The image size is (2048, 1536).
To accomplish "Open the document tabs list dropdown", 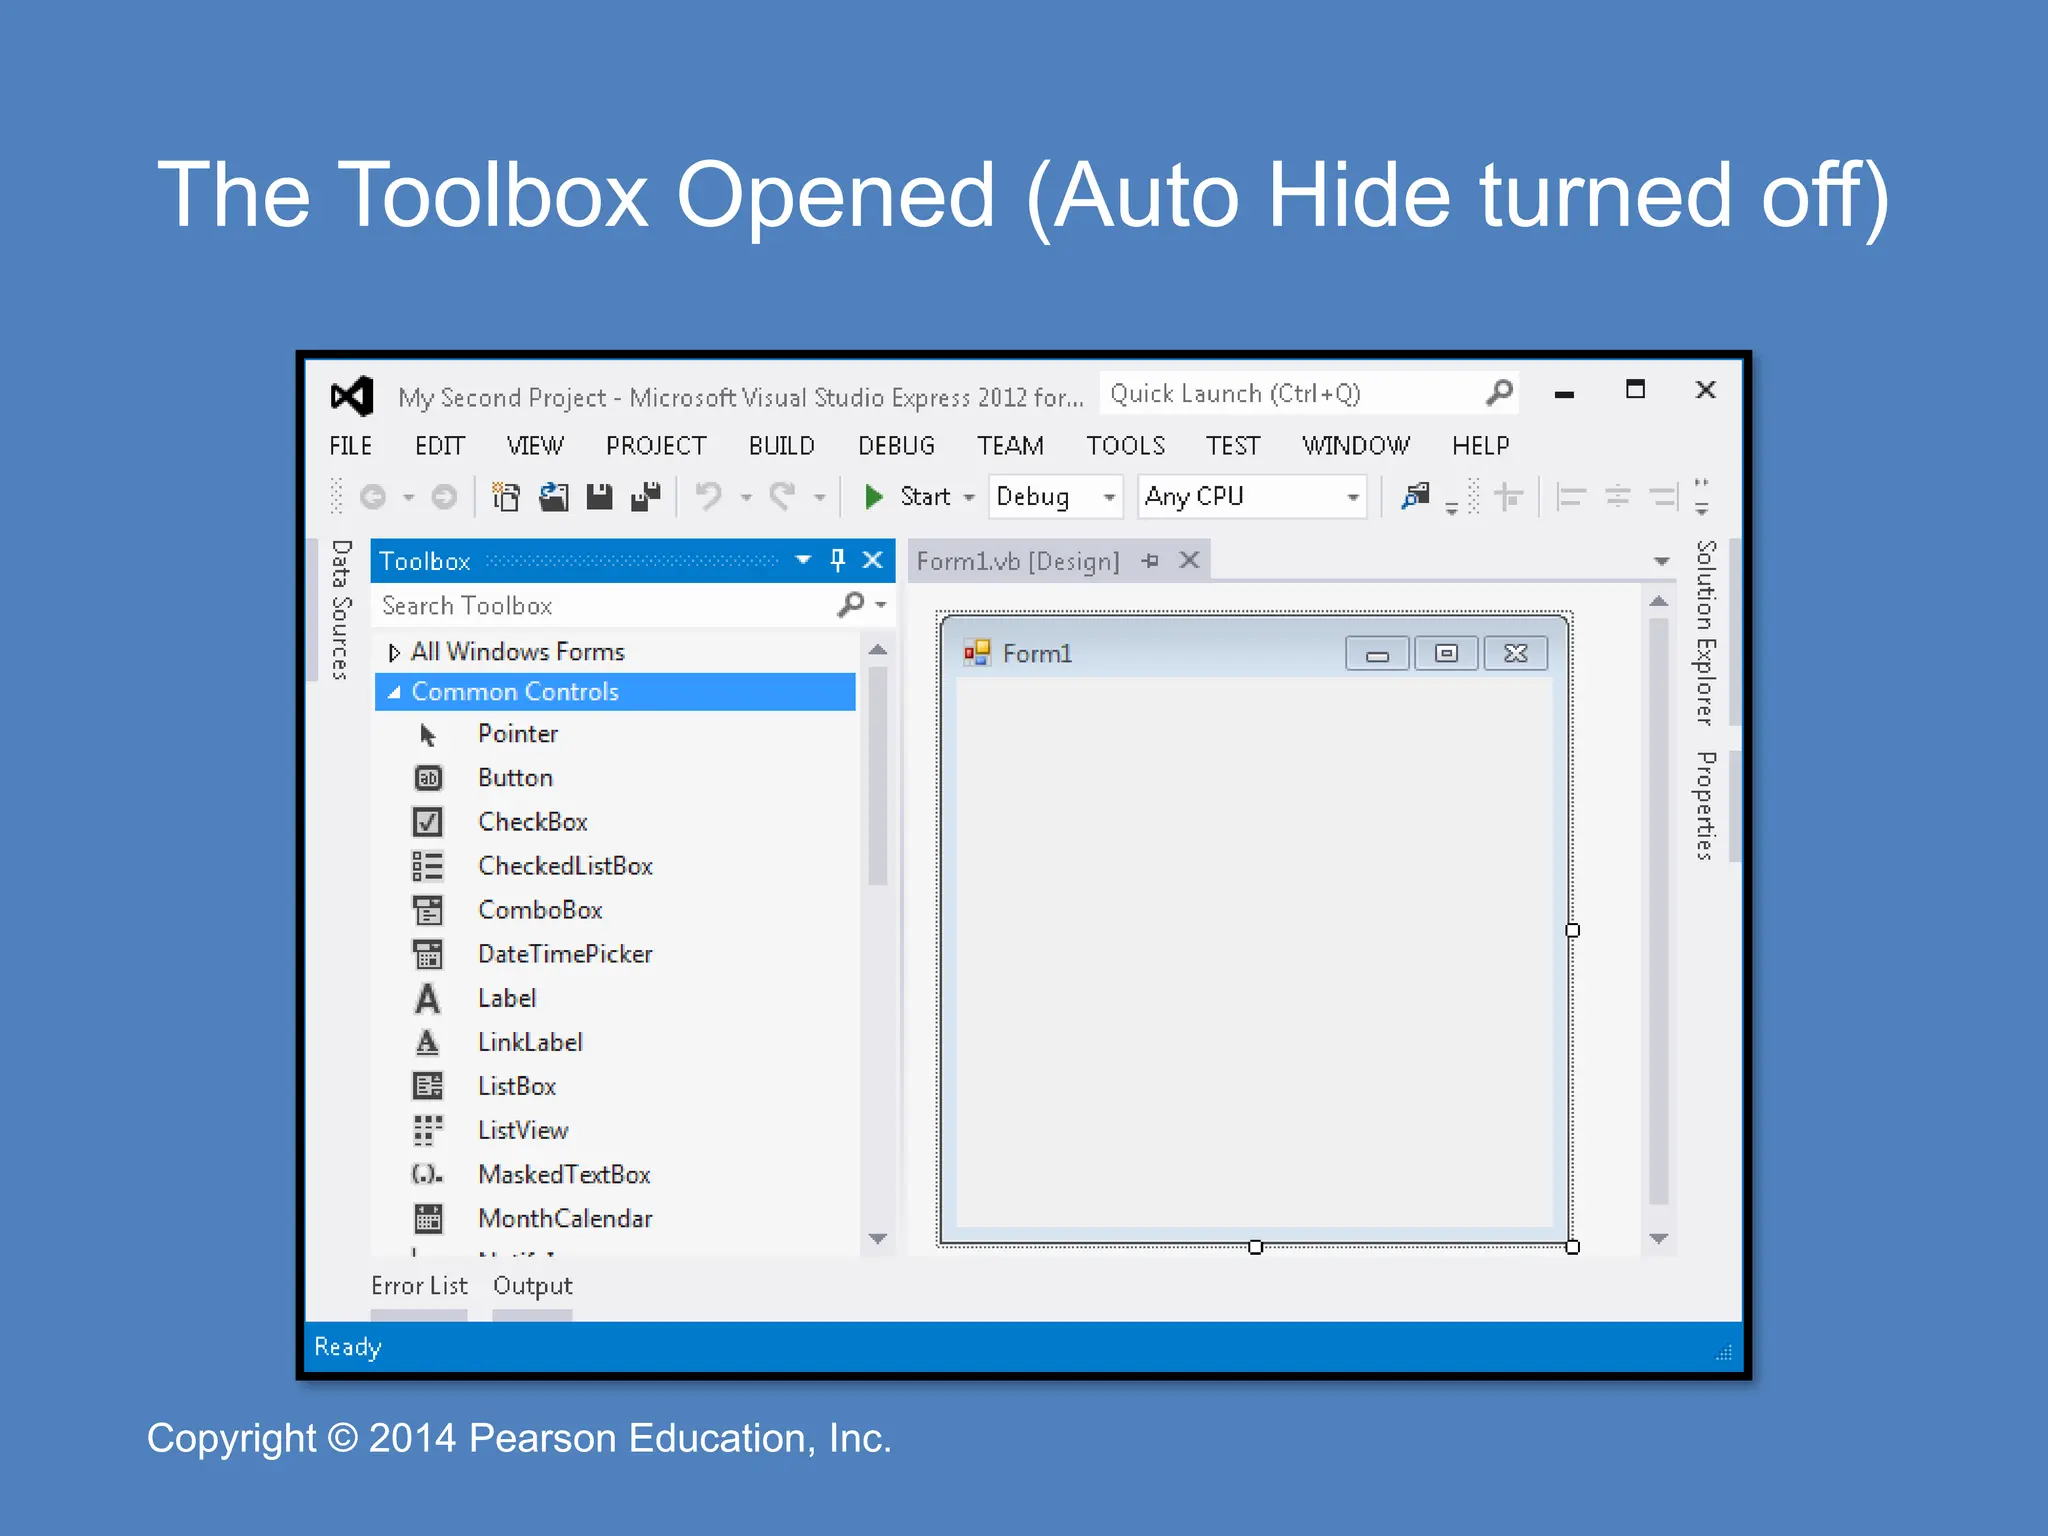I will click(1661, 561).
